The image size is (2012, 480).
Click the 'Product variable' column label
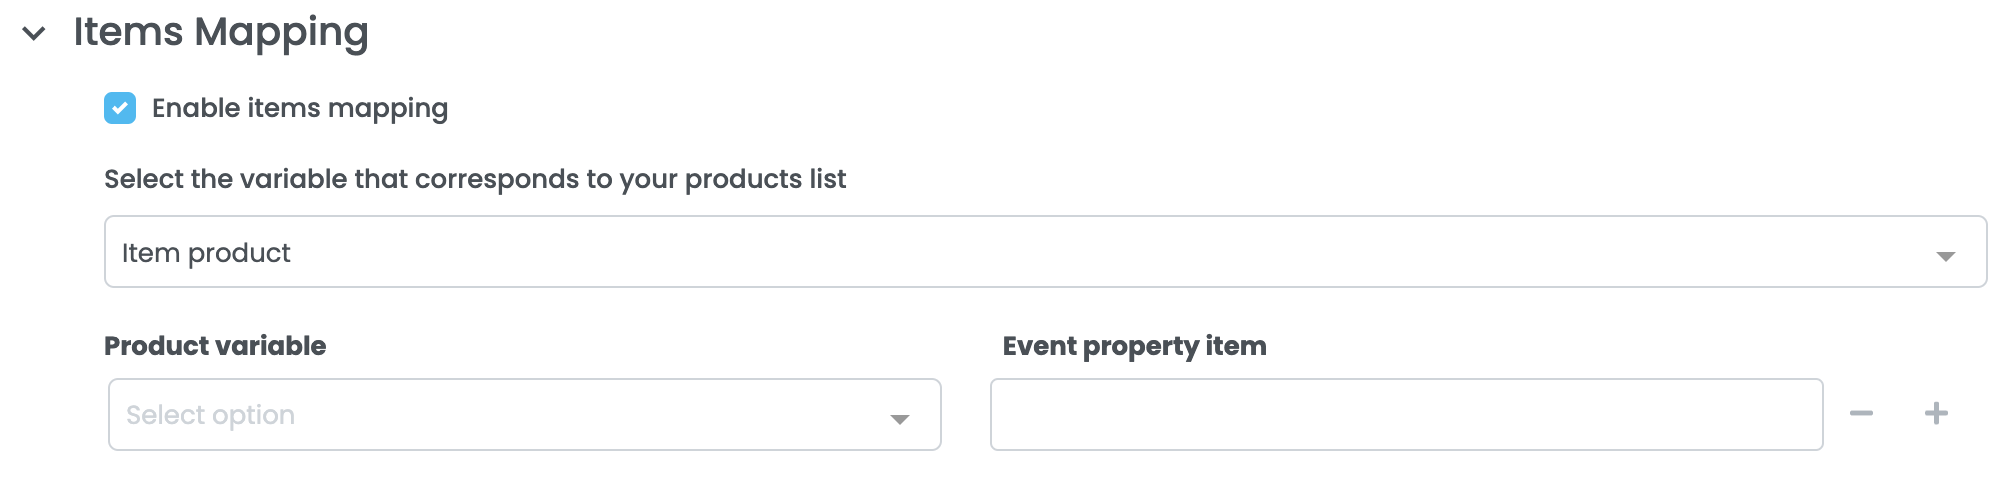coord(215,346)
